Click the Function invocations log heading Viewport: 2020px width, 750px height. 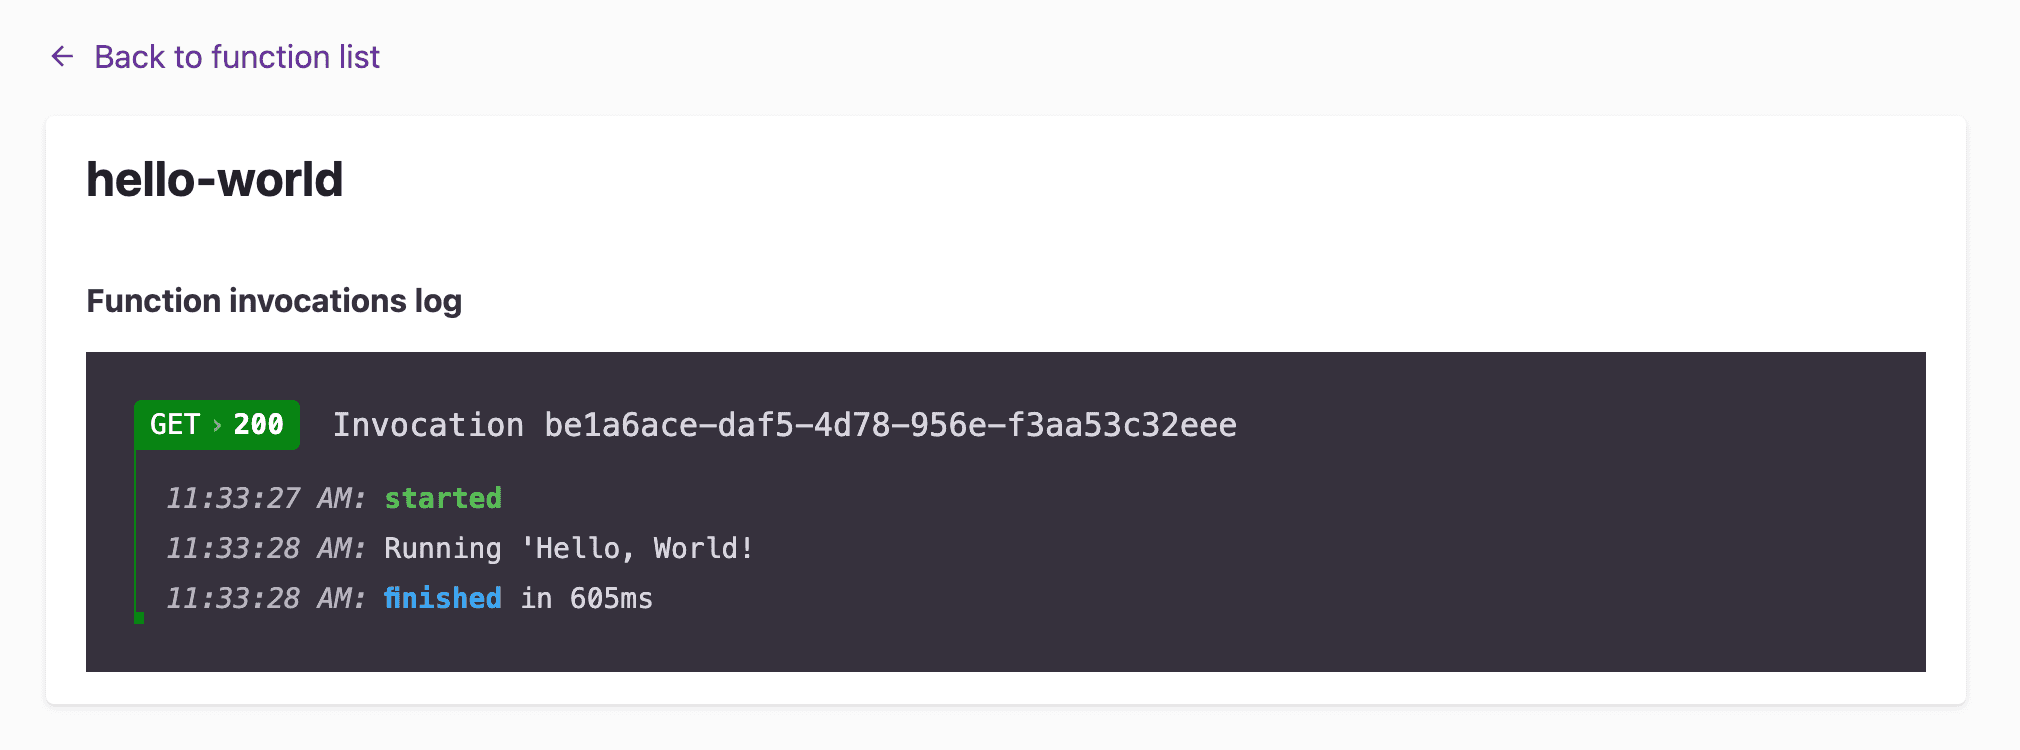point(274,301)
